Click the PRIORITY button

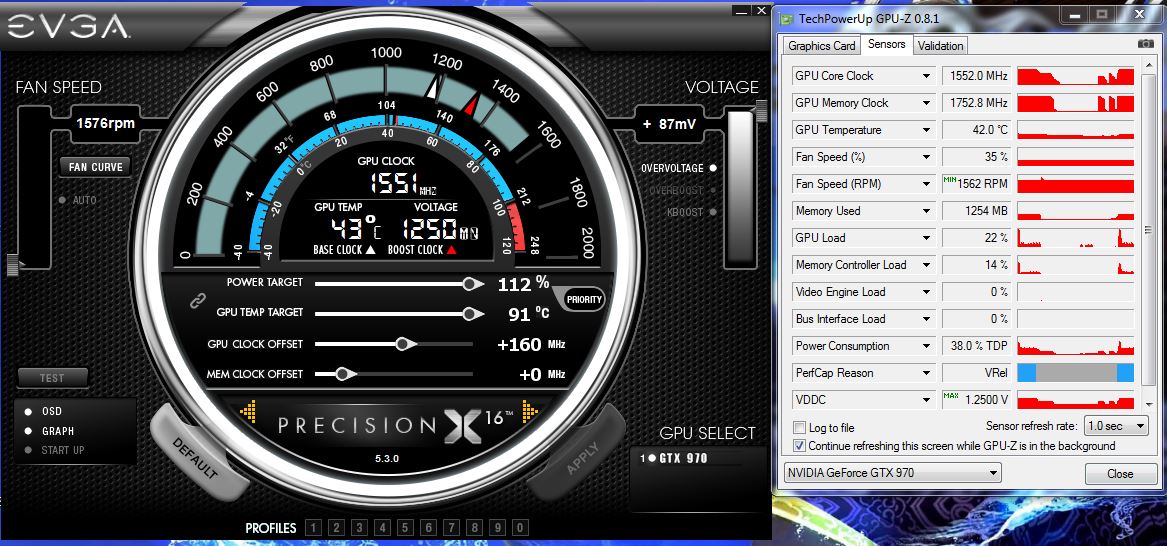tap(584, 300)
